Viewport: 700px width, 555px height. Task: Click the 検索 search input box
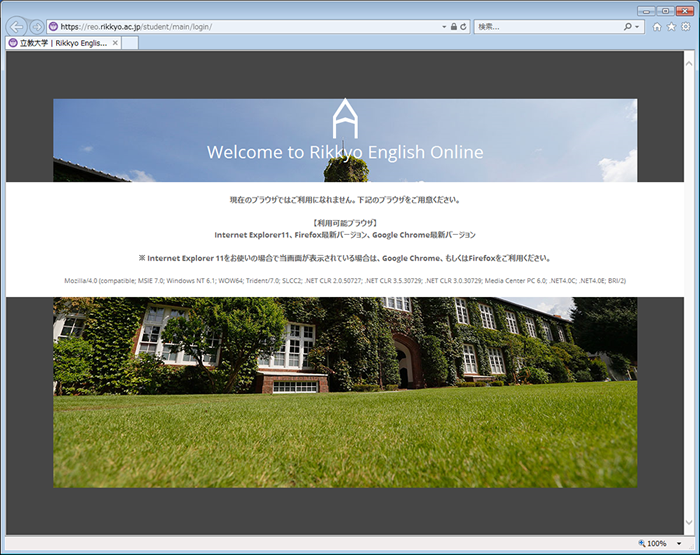pyautogui.click(x=548, y=27)
